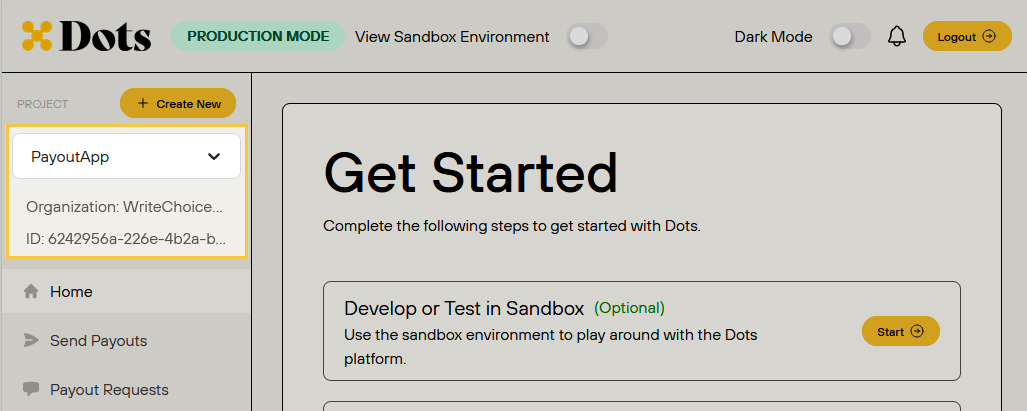Screen dimensions: 1027x411
Task: Open the Home menu item
Action: pos(126,291)
